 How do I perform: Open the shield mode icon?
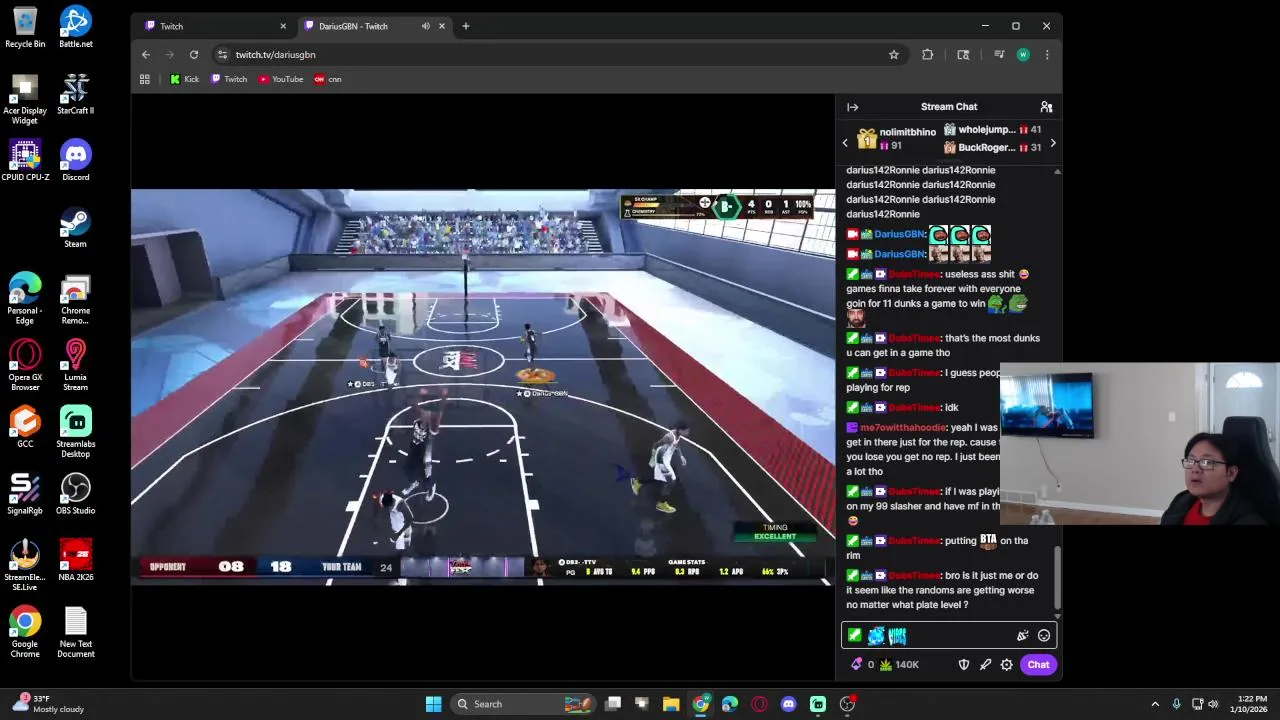[x=963, y=664]
